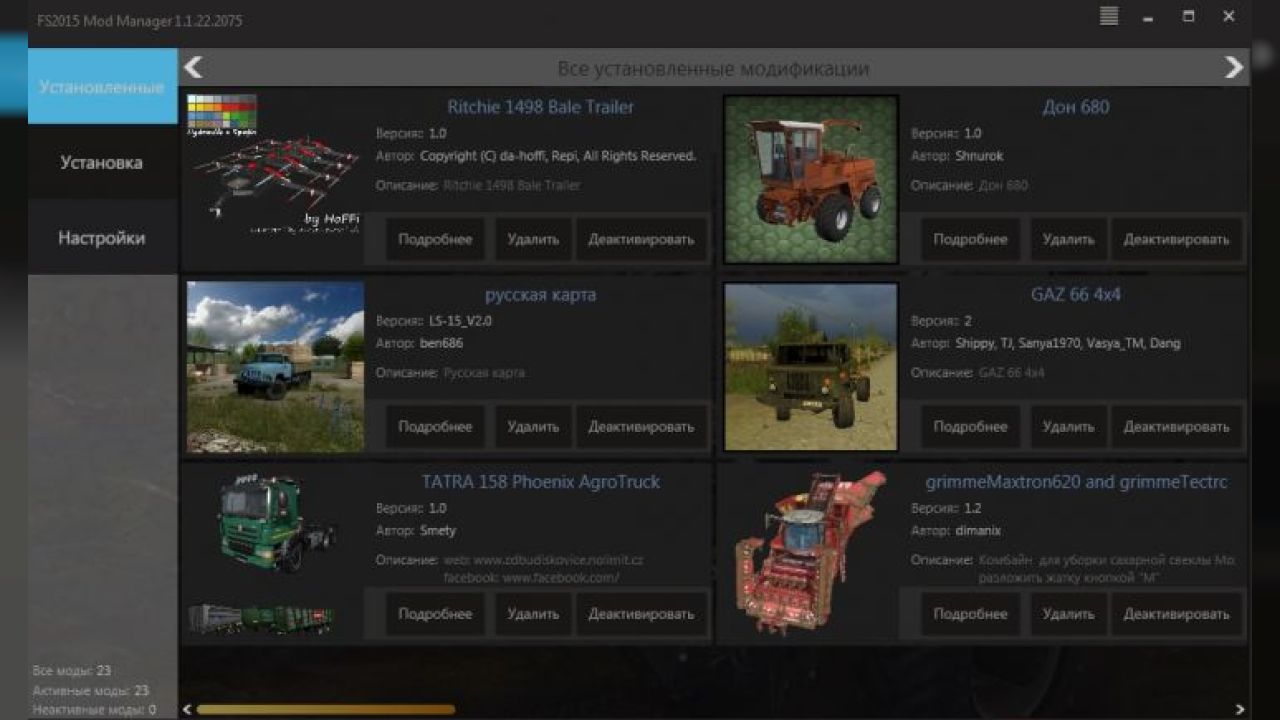Select the GAZ 66 4x4 truck thumbnail
Screen dimensions: 1280x720
pyautogui.click(x=811, y=366)
